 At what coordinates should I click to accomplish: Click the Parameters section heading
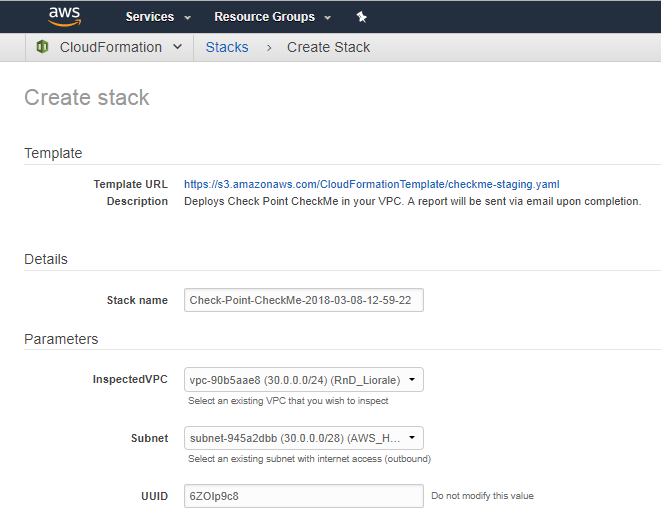61,339
